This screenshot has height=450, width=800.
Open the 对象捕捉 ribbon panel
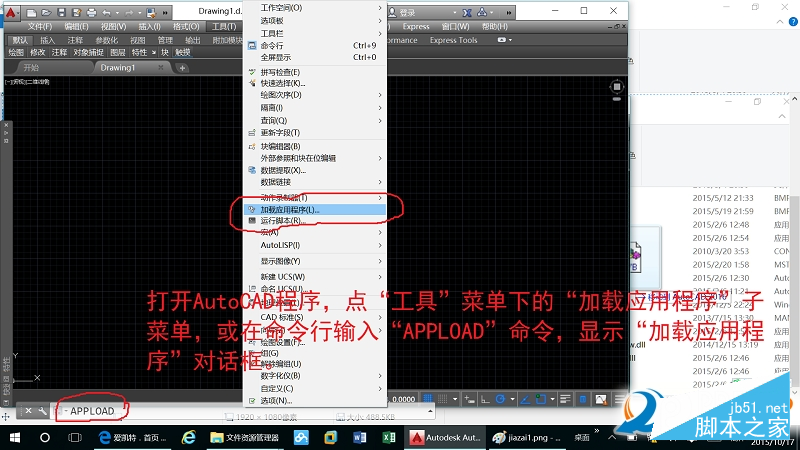(88, 53)
